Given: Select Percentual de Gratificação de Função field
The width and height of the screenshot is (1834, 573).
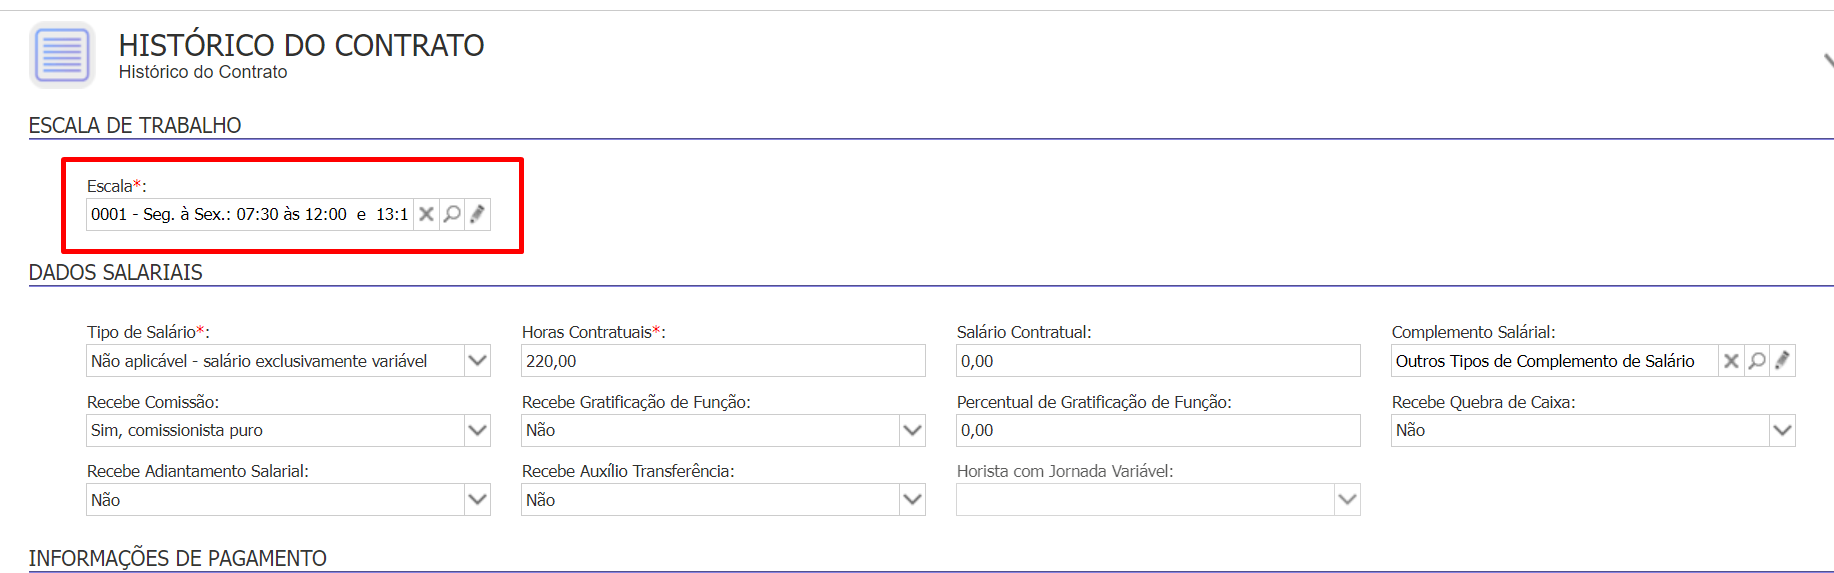Looking at the screenshot, I should (x=1158, y=430).
